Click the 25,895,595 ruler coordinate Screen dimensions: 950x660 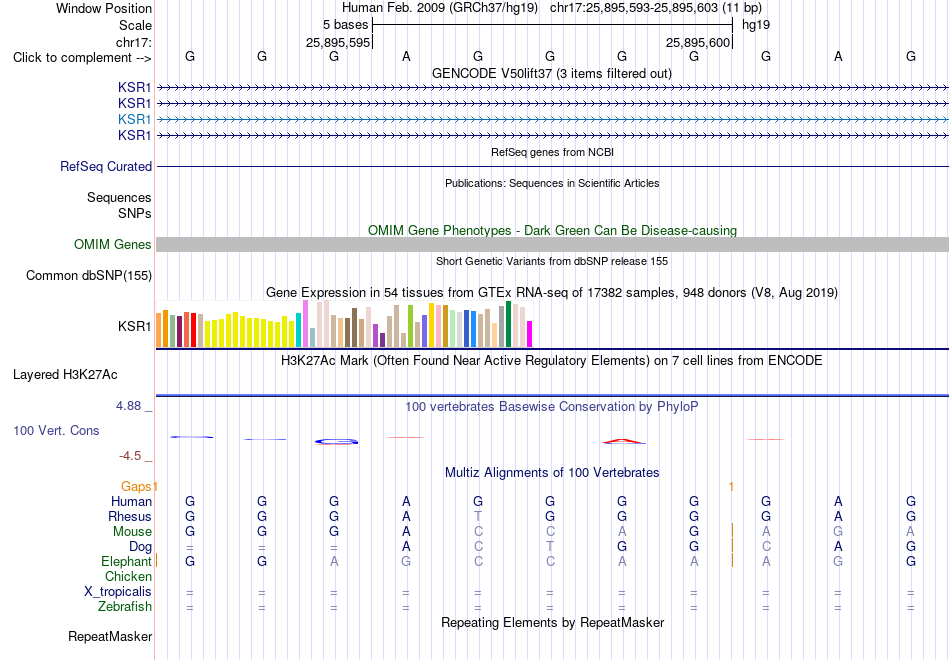[337, 42]
